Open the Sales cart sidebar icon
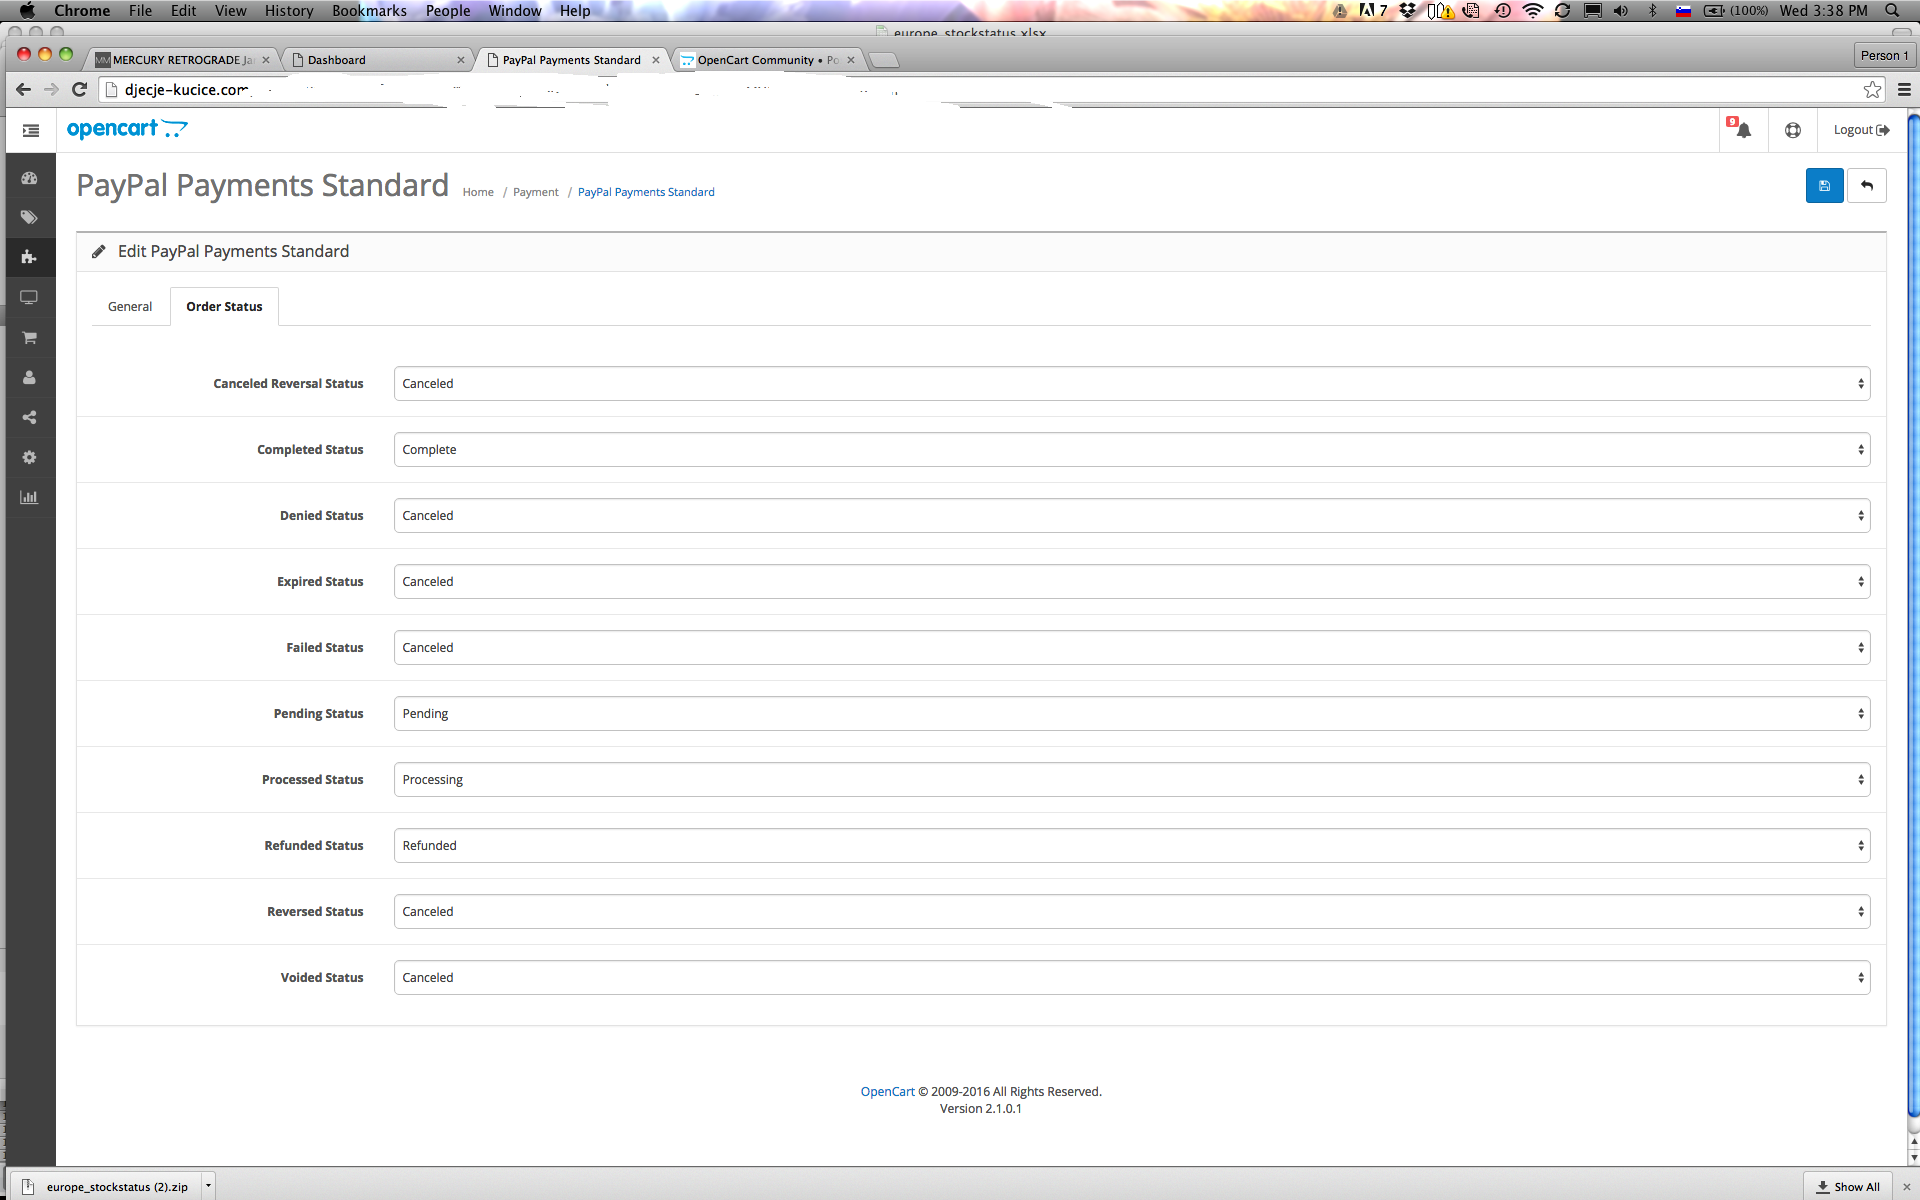This screenshot has height=1200, width=1920. [29, 337]
